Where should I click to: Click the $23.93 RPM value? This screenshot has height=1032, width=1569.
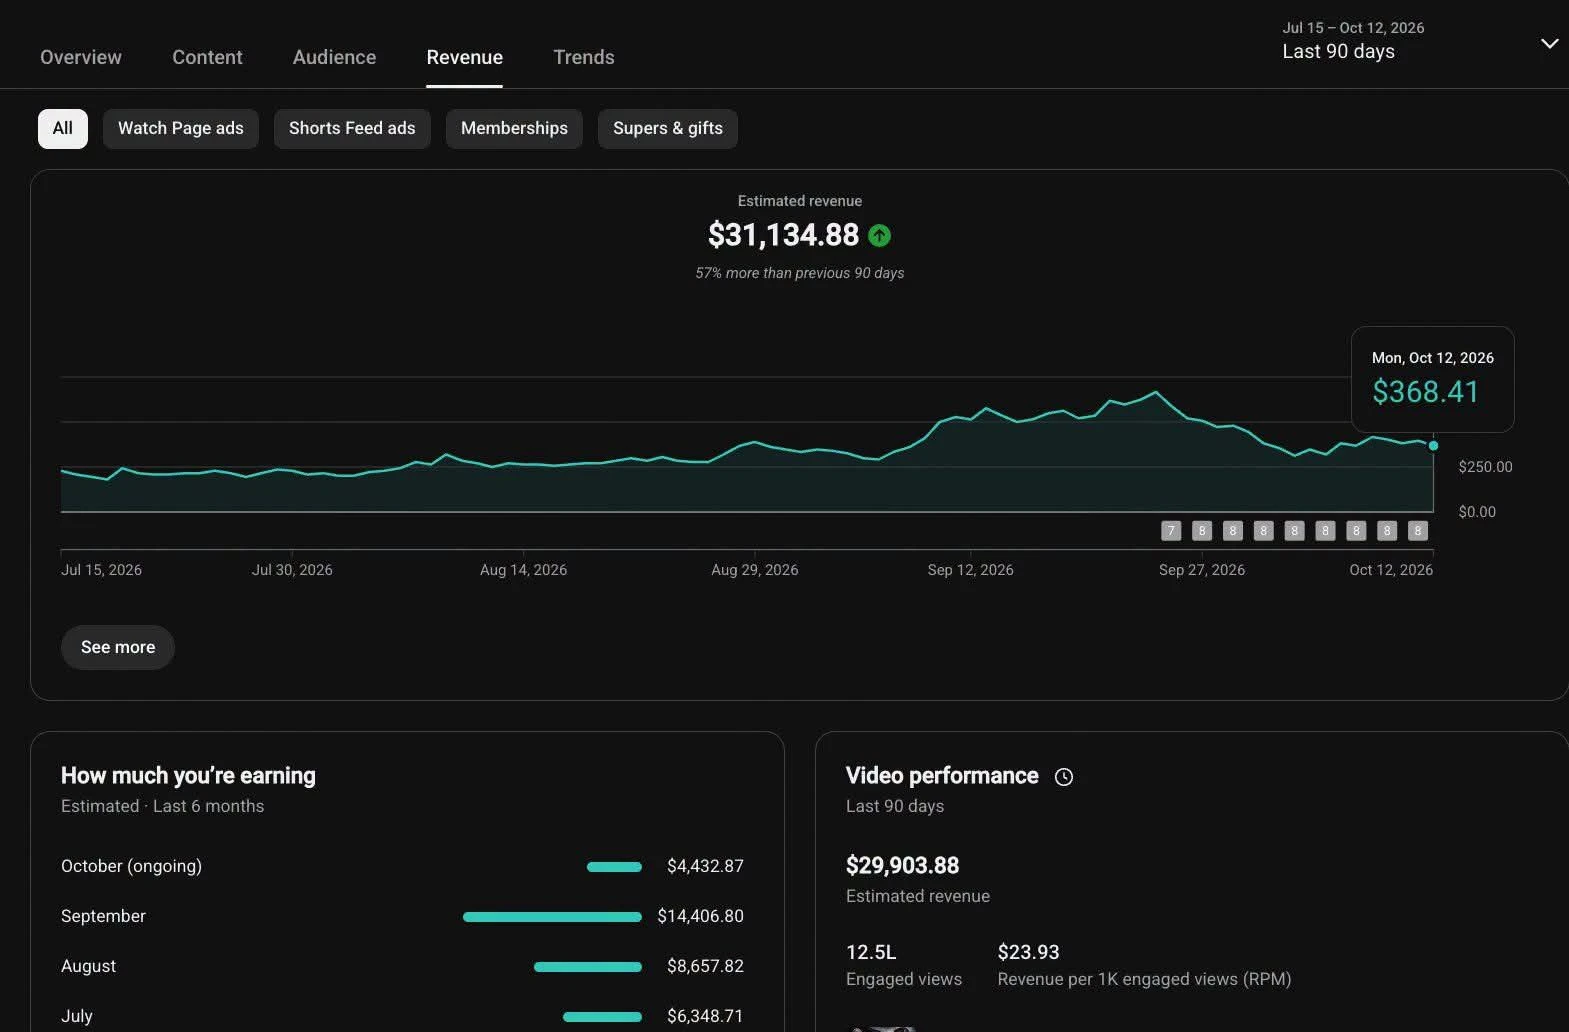point(1028,952)
